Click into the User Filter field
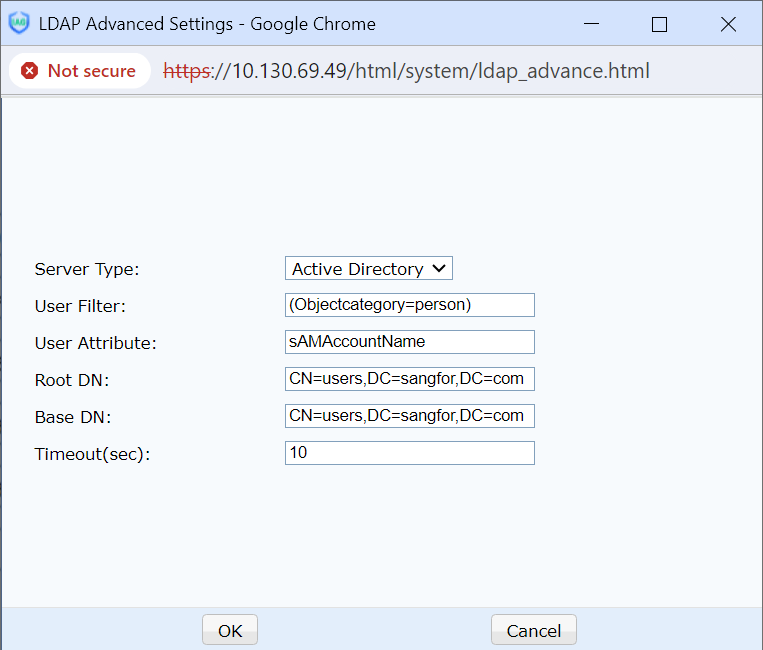 (x=409, y=305)
